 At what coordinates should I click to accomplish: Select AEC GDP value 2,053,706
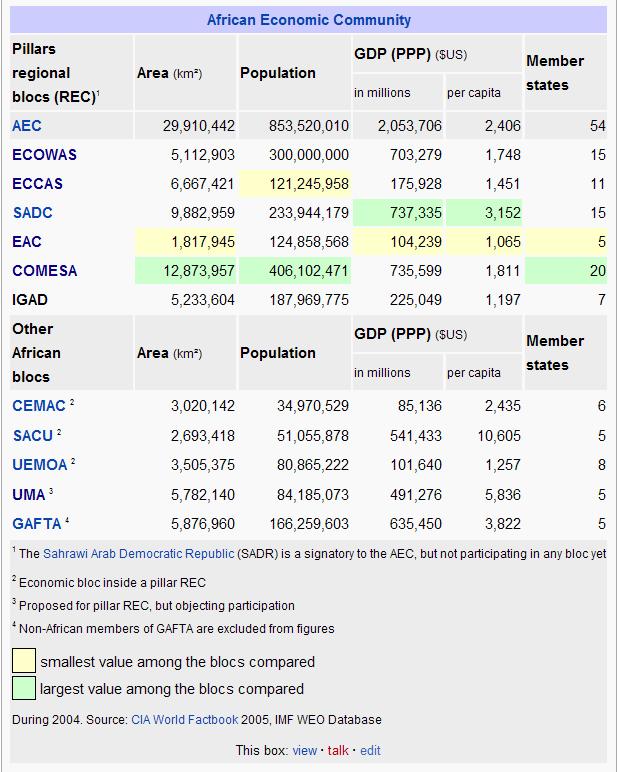pos(410,126)
